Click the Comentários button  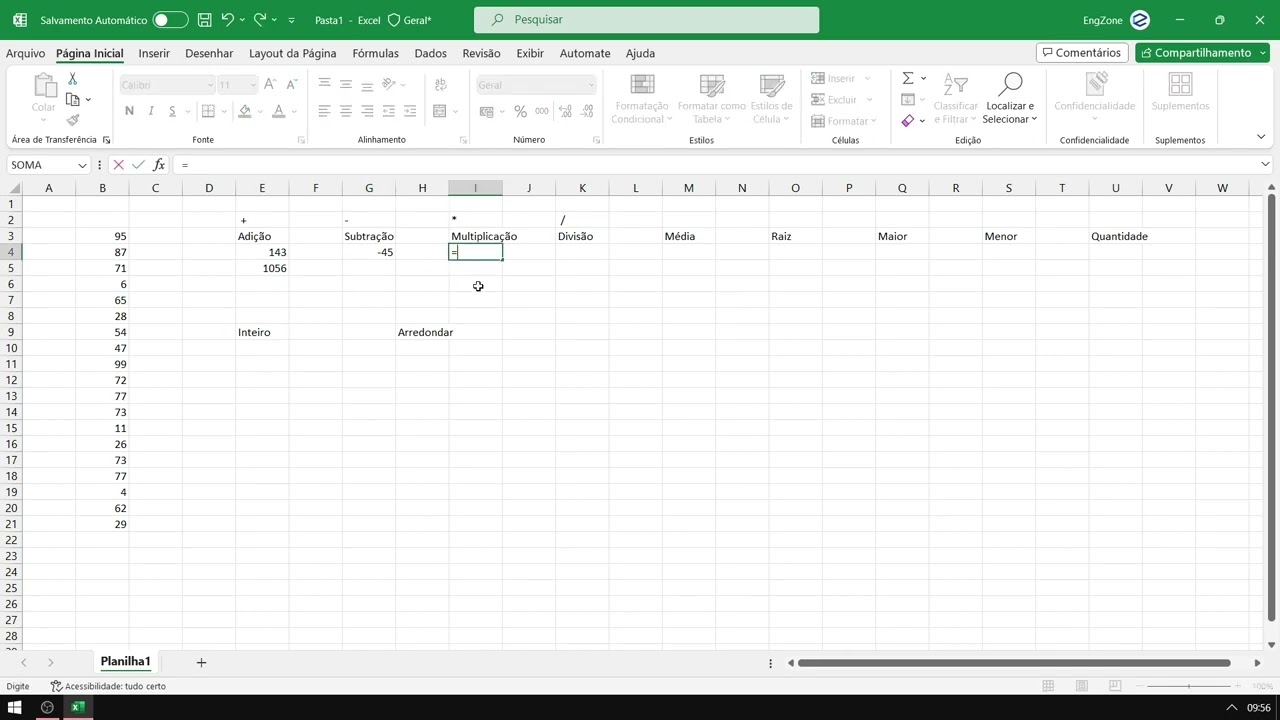coord(1082,53)
